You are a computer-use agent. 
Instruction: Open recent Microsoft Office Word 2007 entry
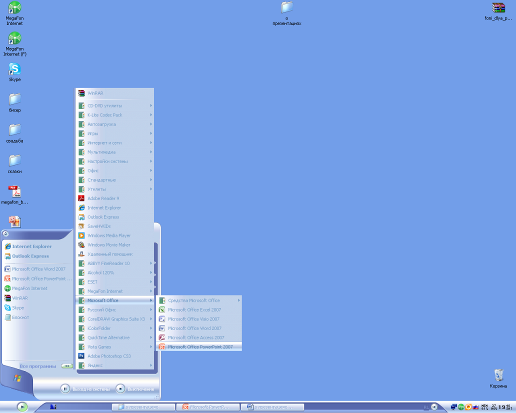(x=37, y=269)
